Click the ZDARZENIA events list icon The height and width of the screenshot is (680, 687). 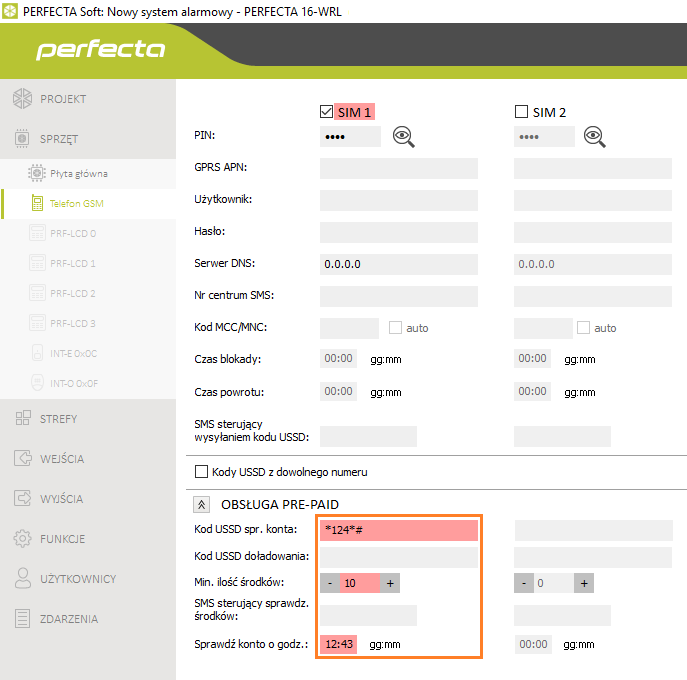[22, 619]
